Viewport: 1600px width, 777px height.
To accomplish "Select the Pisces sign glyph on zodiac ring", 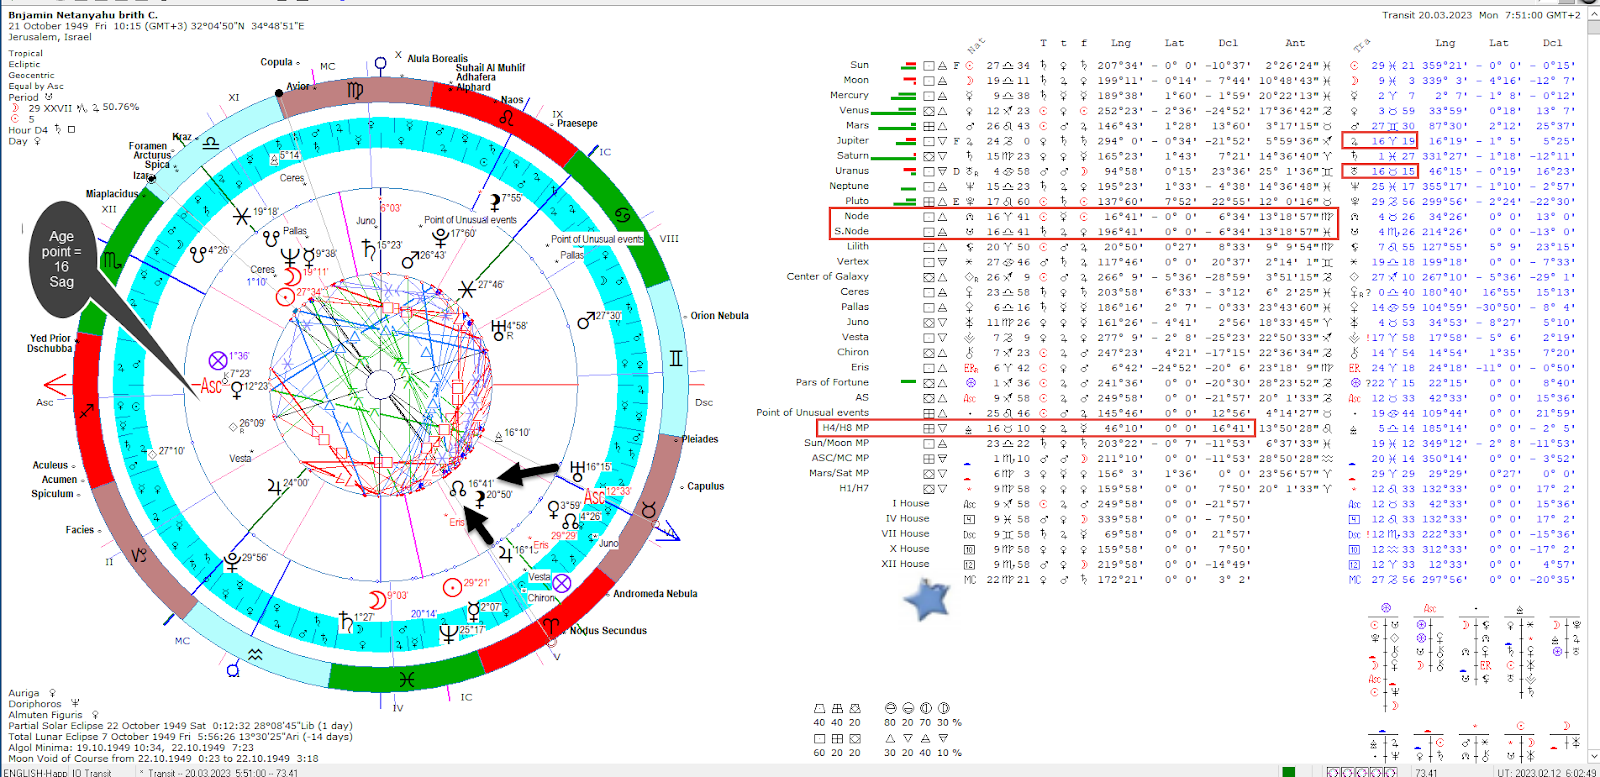I will (406, 679).
